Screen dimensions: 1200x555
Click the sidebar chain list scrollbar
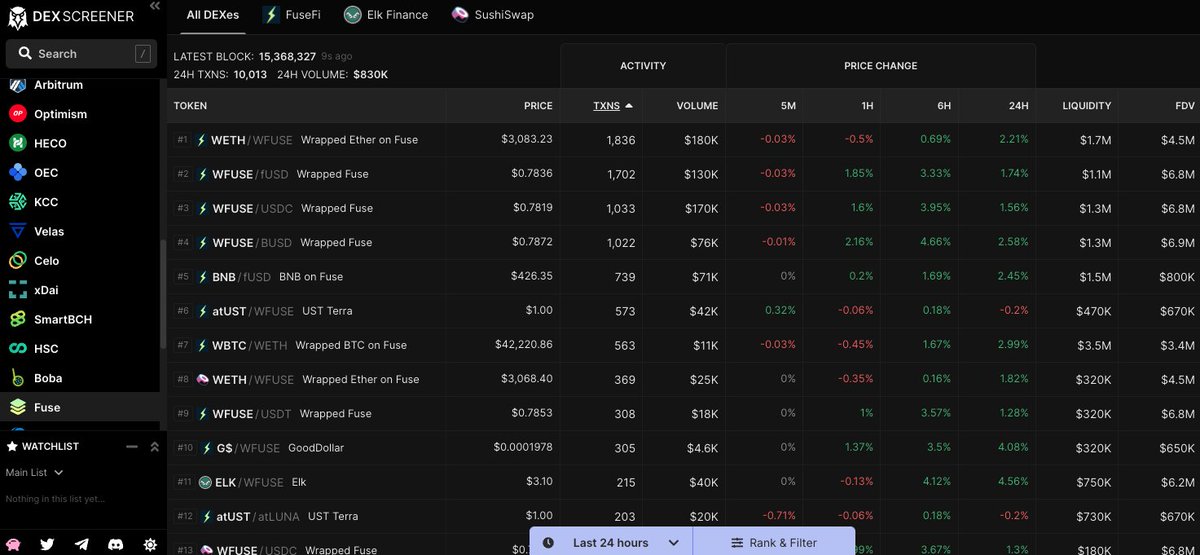pyautogui.click(x=163, y=293)
